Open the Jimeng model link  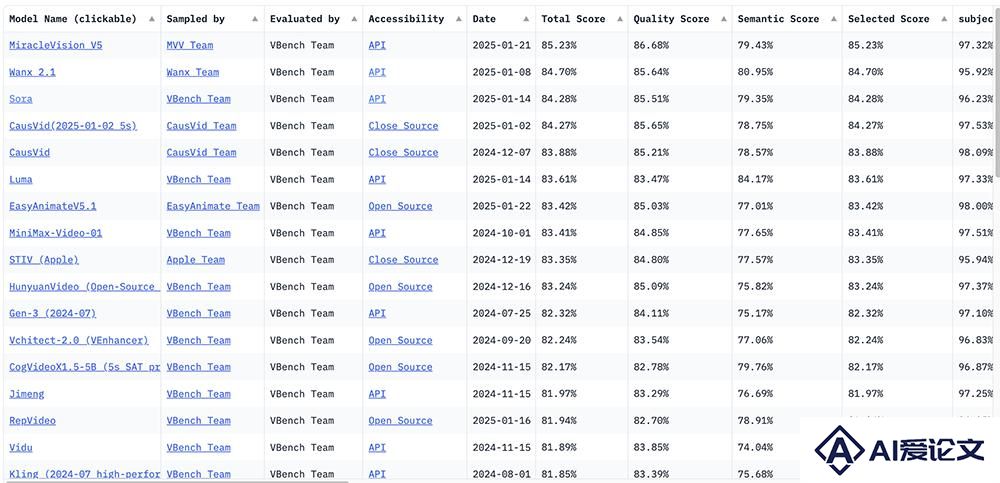click(x=27, y=394)
